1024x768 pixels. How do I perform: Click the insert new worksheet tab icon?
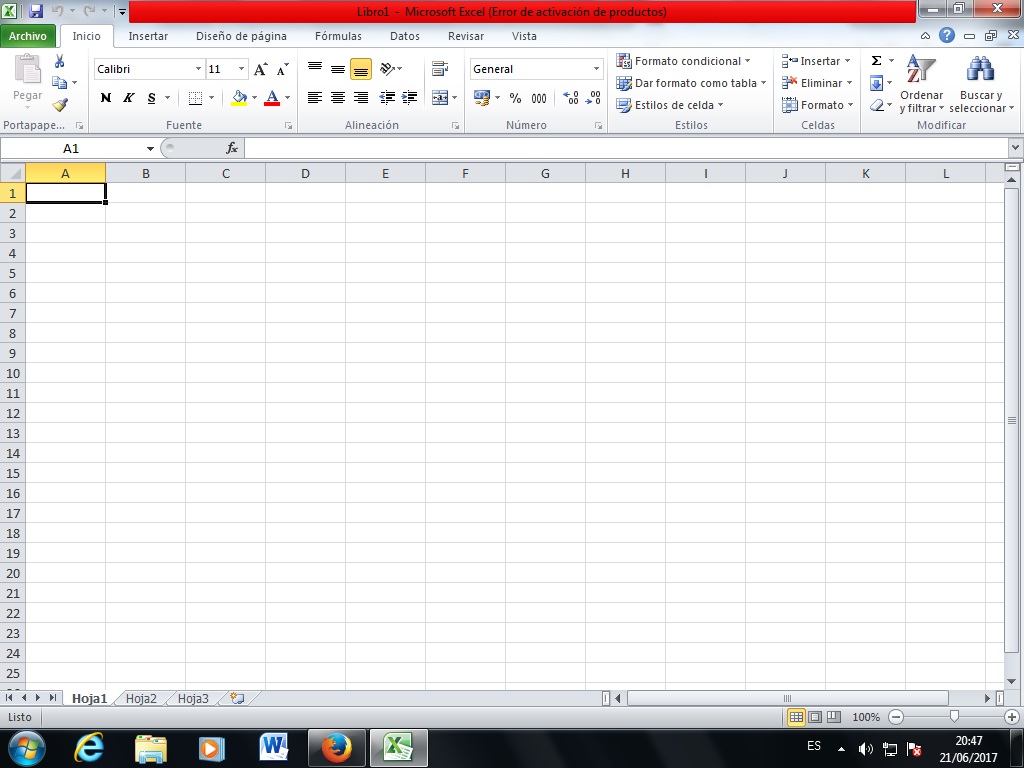click(237, 698)
